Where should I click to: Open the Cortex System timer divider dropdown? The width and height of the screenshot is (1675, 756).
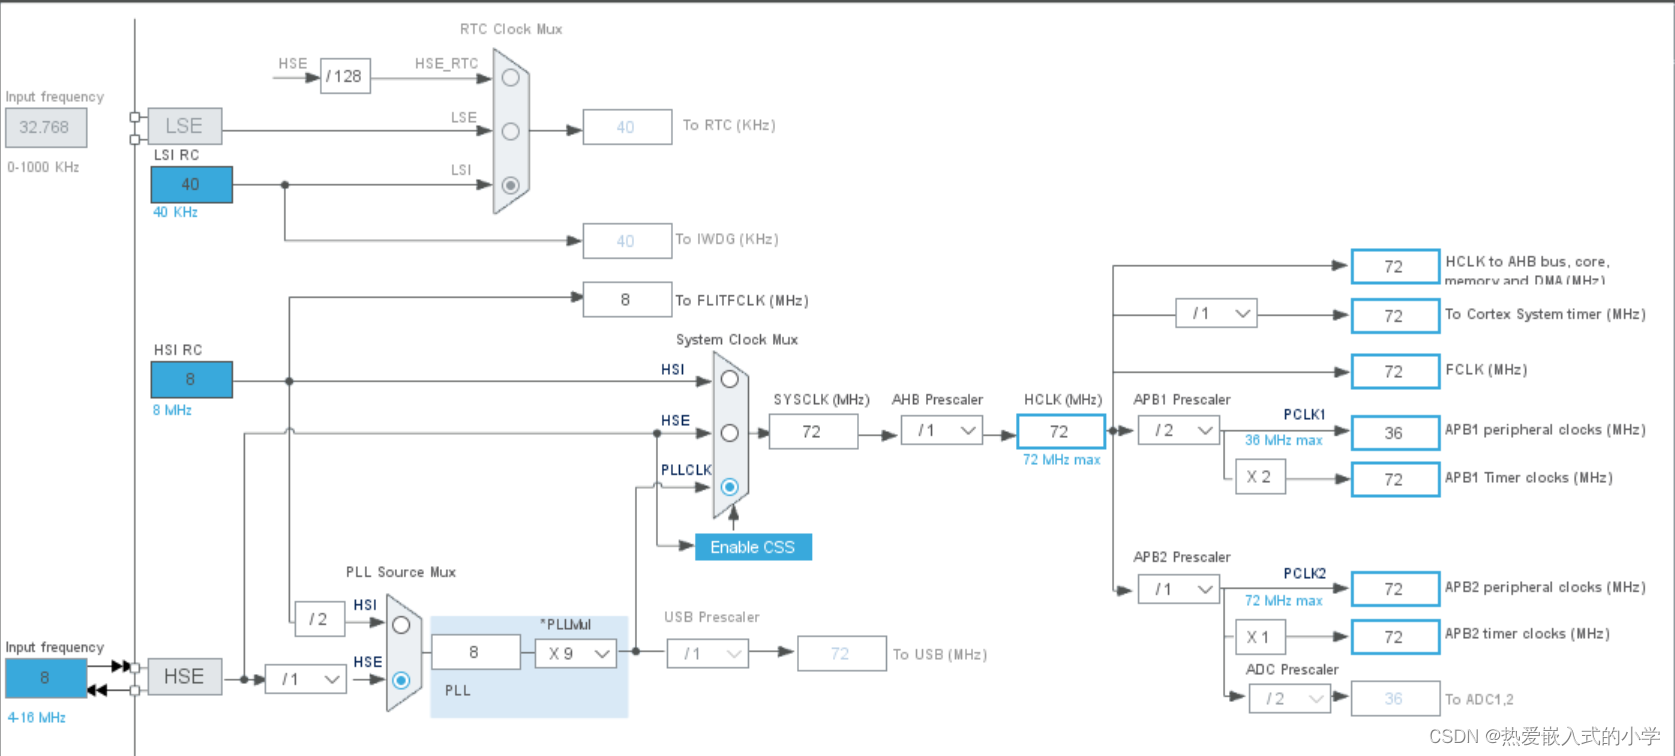1216,314
